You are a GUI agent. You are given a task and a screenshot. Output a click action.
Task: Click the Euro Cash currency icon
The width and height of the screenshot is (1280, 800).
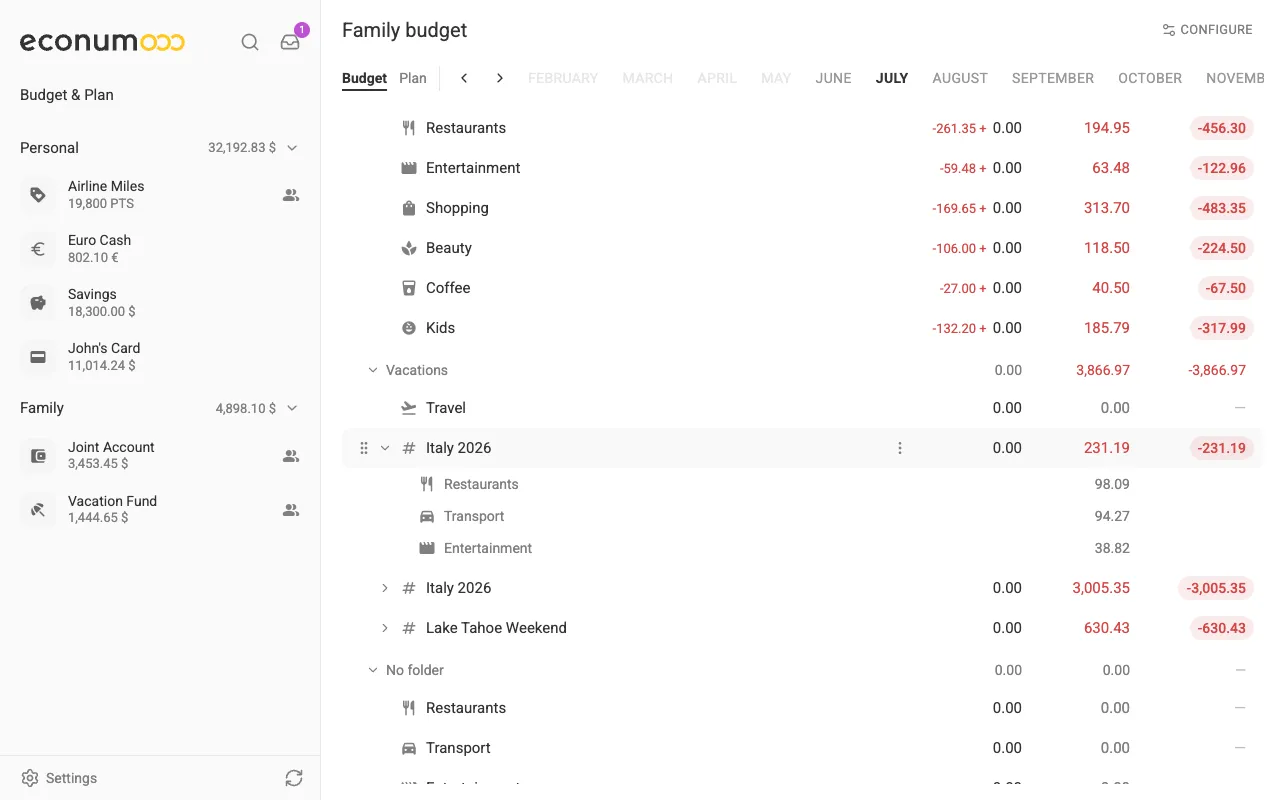pyautogui.click(x=38, y=249)
